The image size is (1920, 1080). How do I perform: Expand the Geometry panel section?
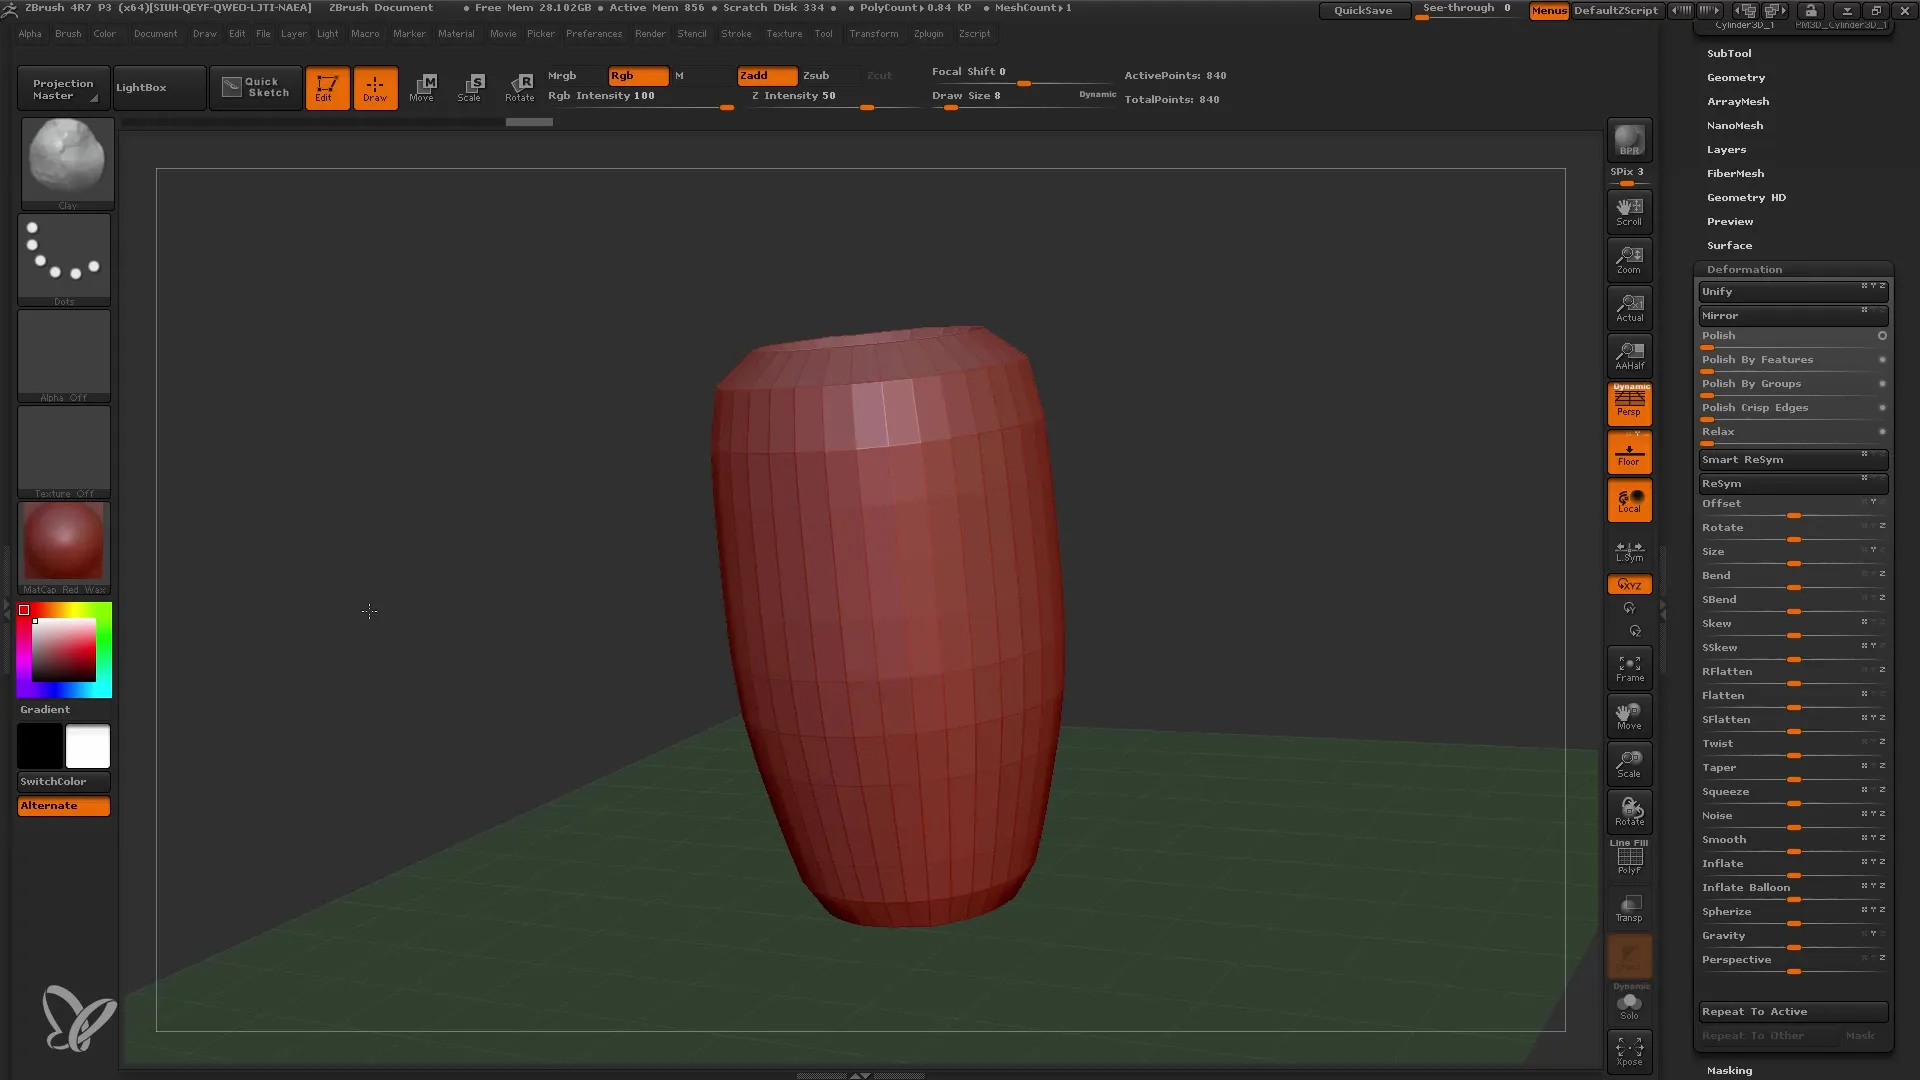1735,76
